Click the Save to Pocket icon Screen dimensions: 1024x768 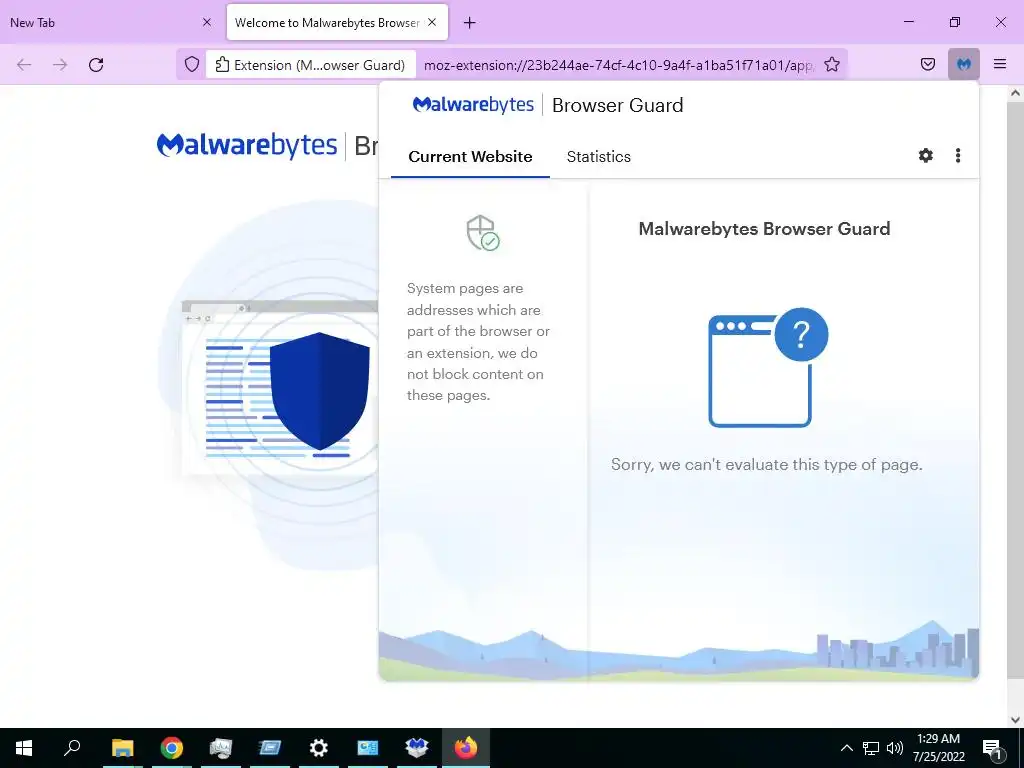click(928, 64)
